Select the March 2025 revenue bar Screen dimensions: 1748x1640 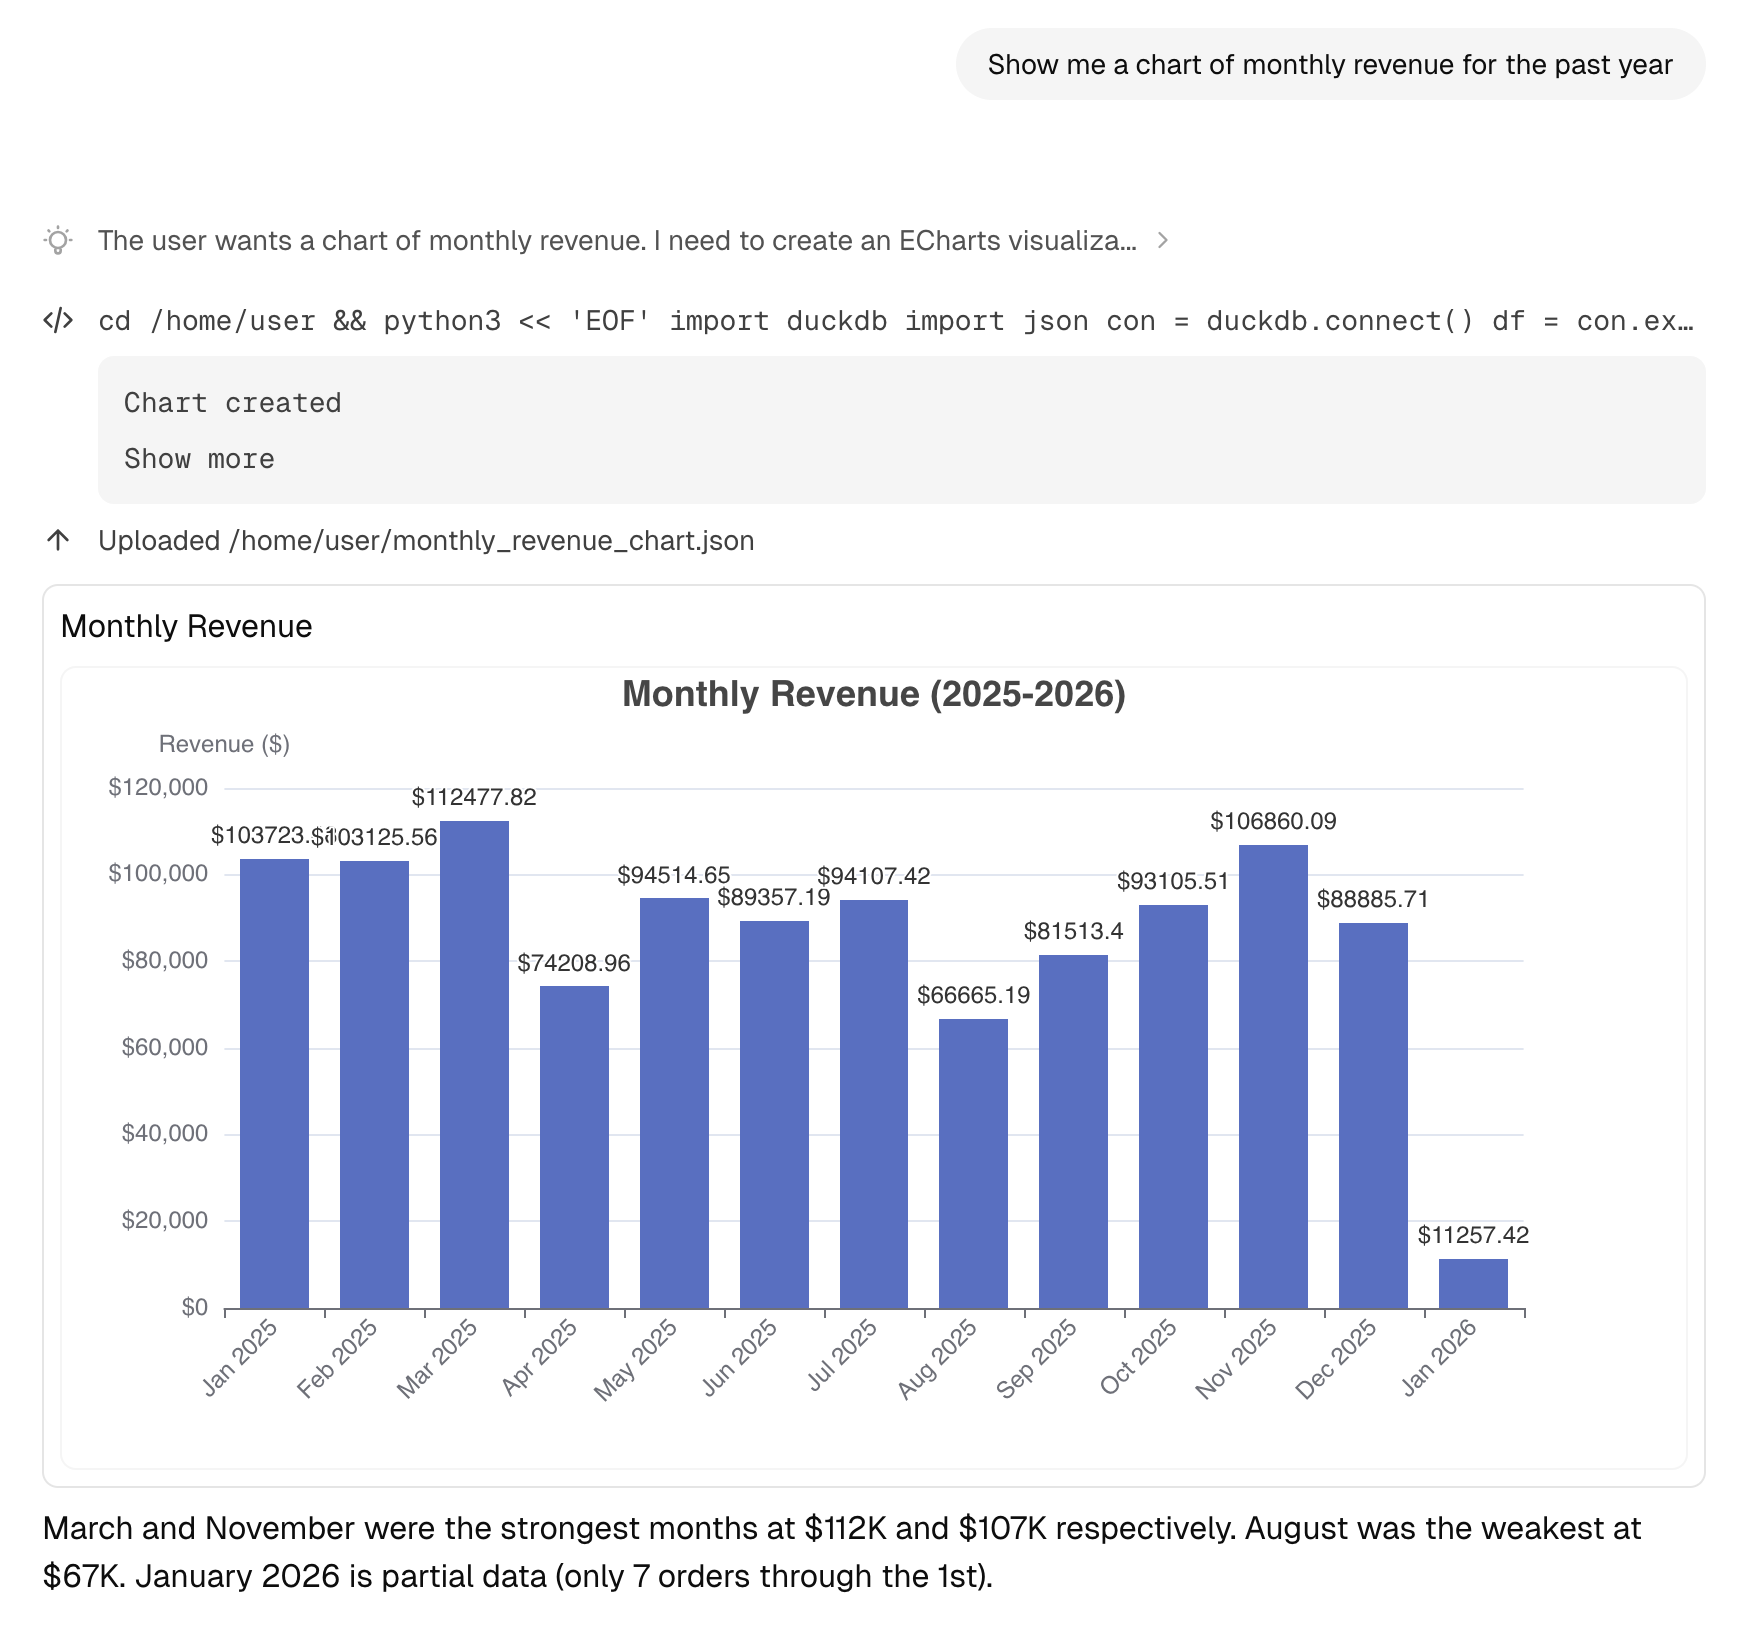(x=476, y=1060)
